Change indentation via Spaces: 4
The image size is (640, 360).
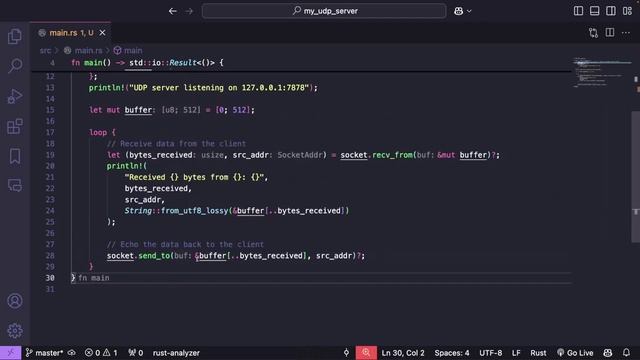452,353
